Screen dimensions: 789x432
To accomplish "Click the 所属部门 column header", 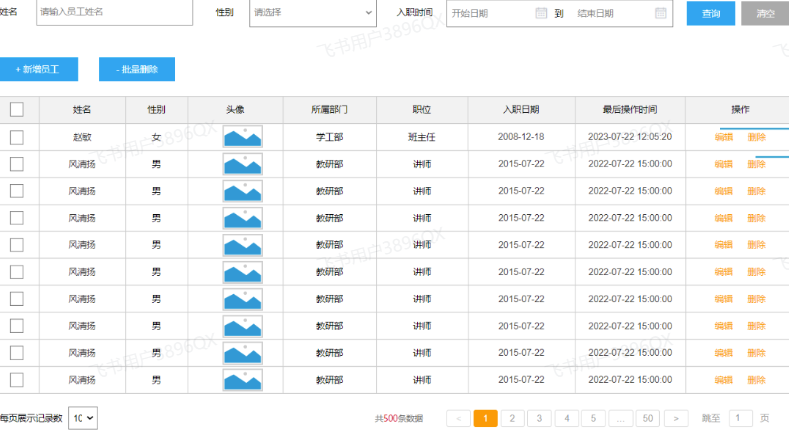I will point(329,110).
